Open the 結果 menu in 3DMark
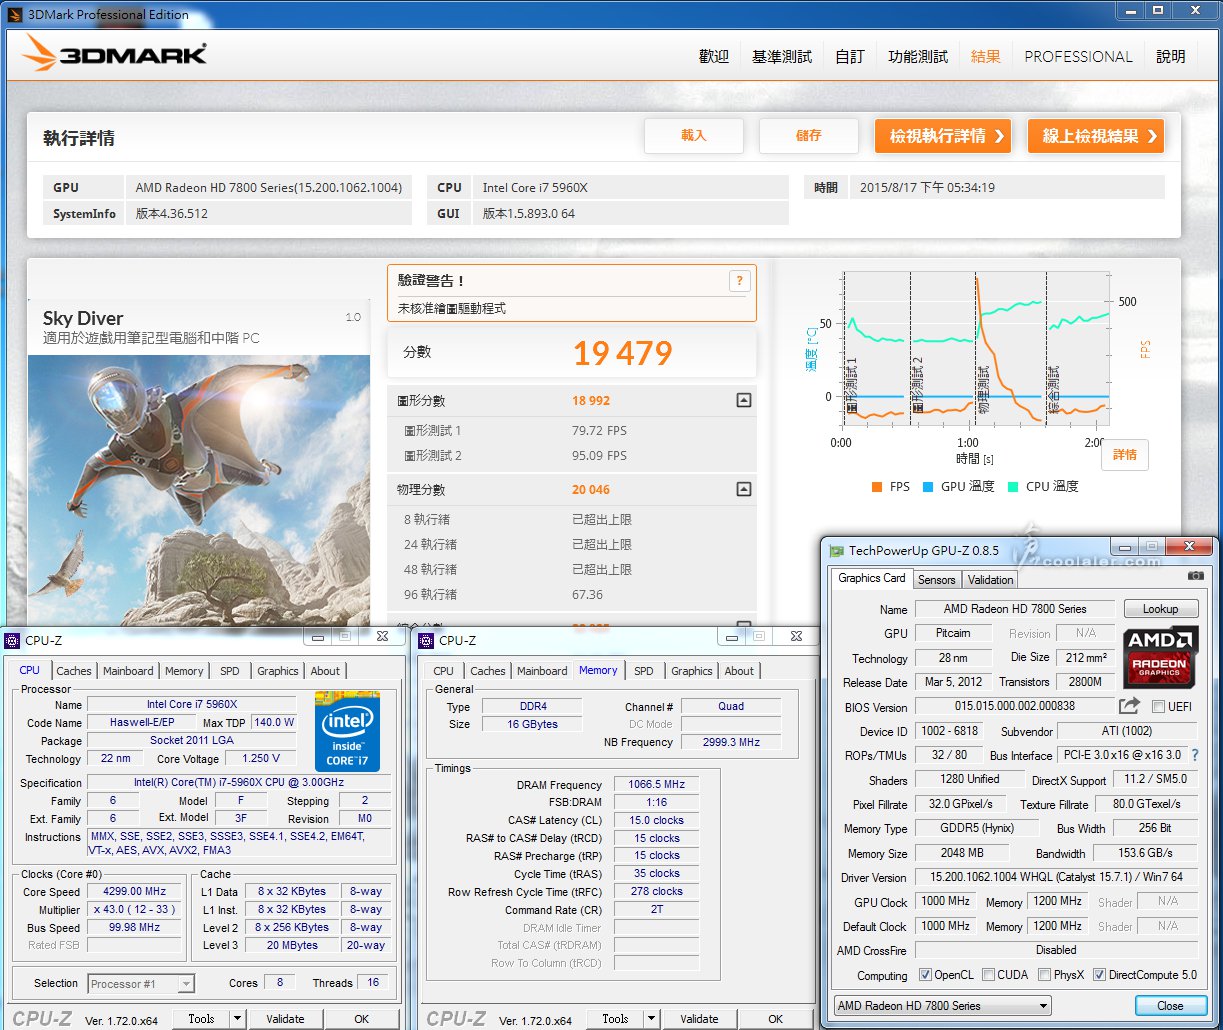1223x1030 pixels. [x=986, y=57]
